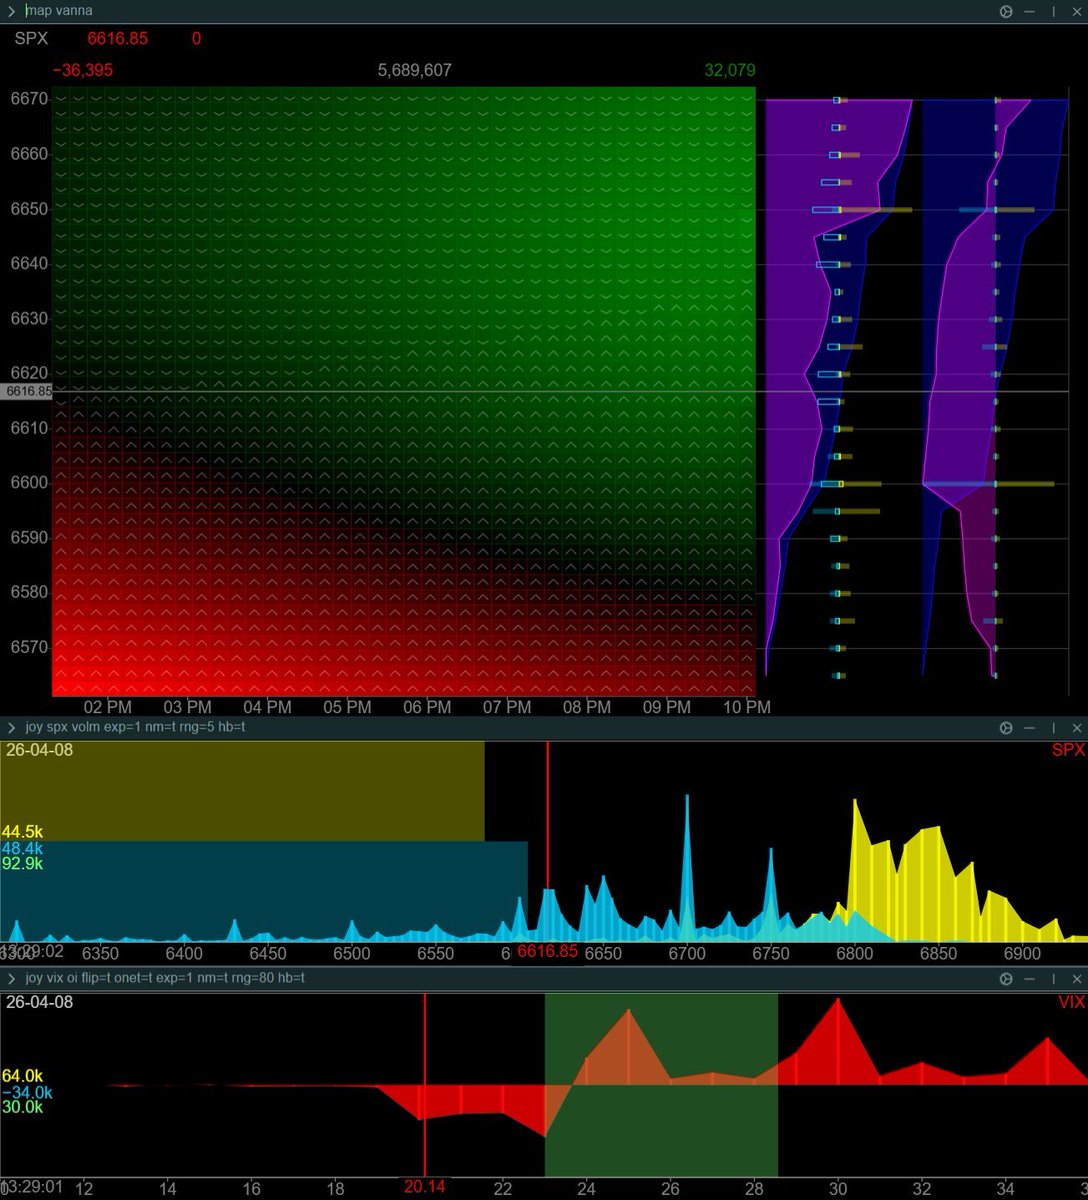Click the red 6616.85 marker below the volume chart

point(547,951)
